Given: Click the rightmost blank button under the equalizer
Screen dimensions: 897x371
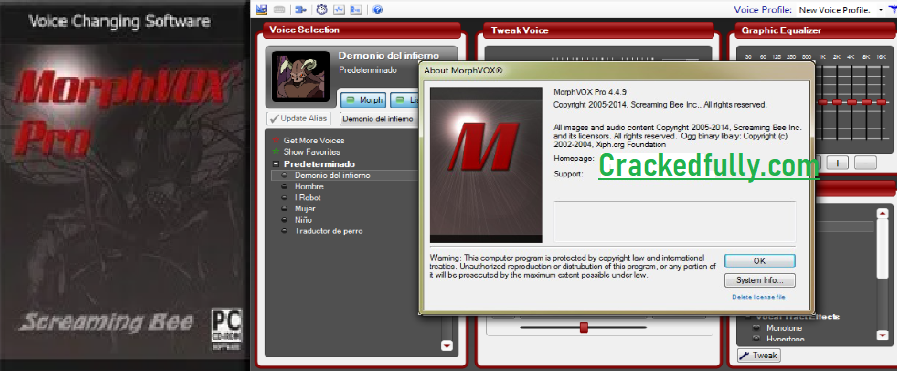Looking at the screenshot, I should point(865,162).
